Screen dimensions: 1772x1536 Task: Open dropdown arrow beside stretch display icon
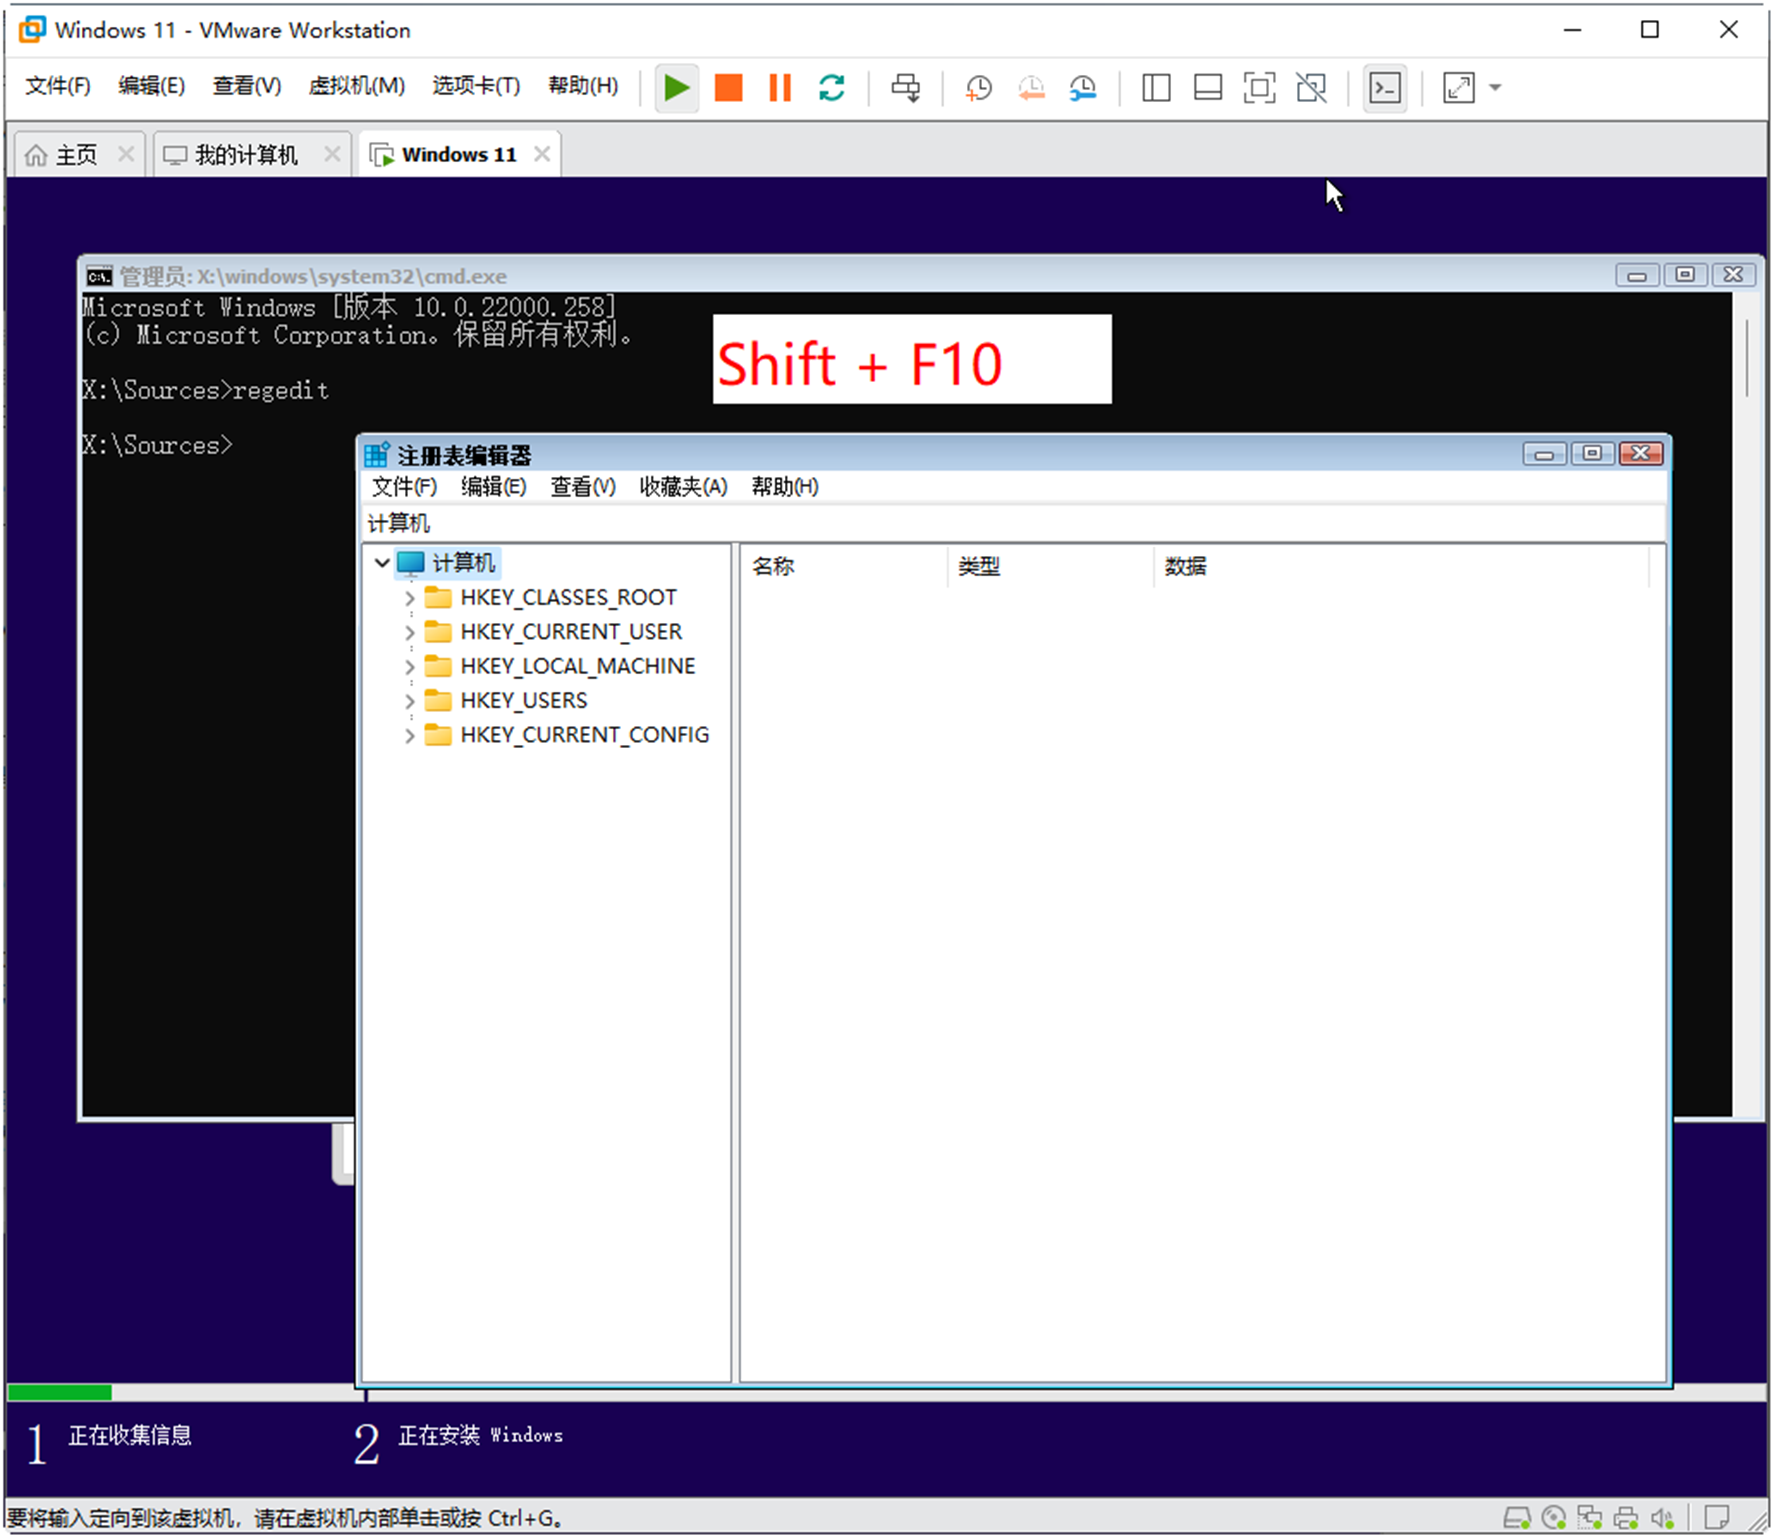[1495, 88]
